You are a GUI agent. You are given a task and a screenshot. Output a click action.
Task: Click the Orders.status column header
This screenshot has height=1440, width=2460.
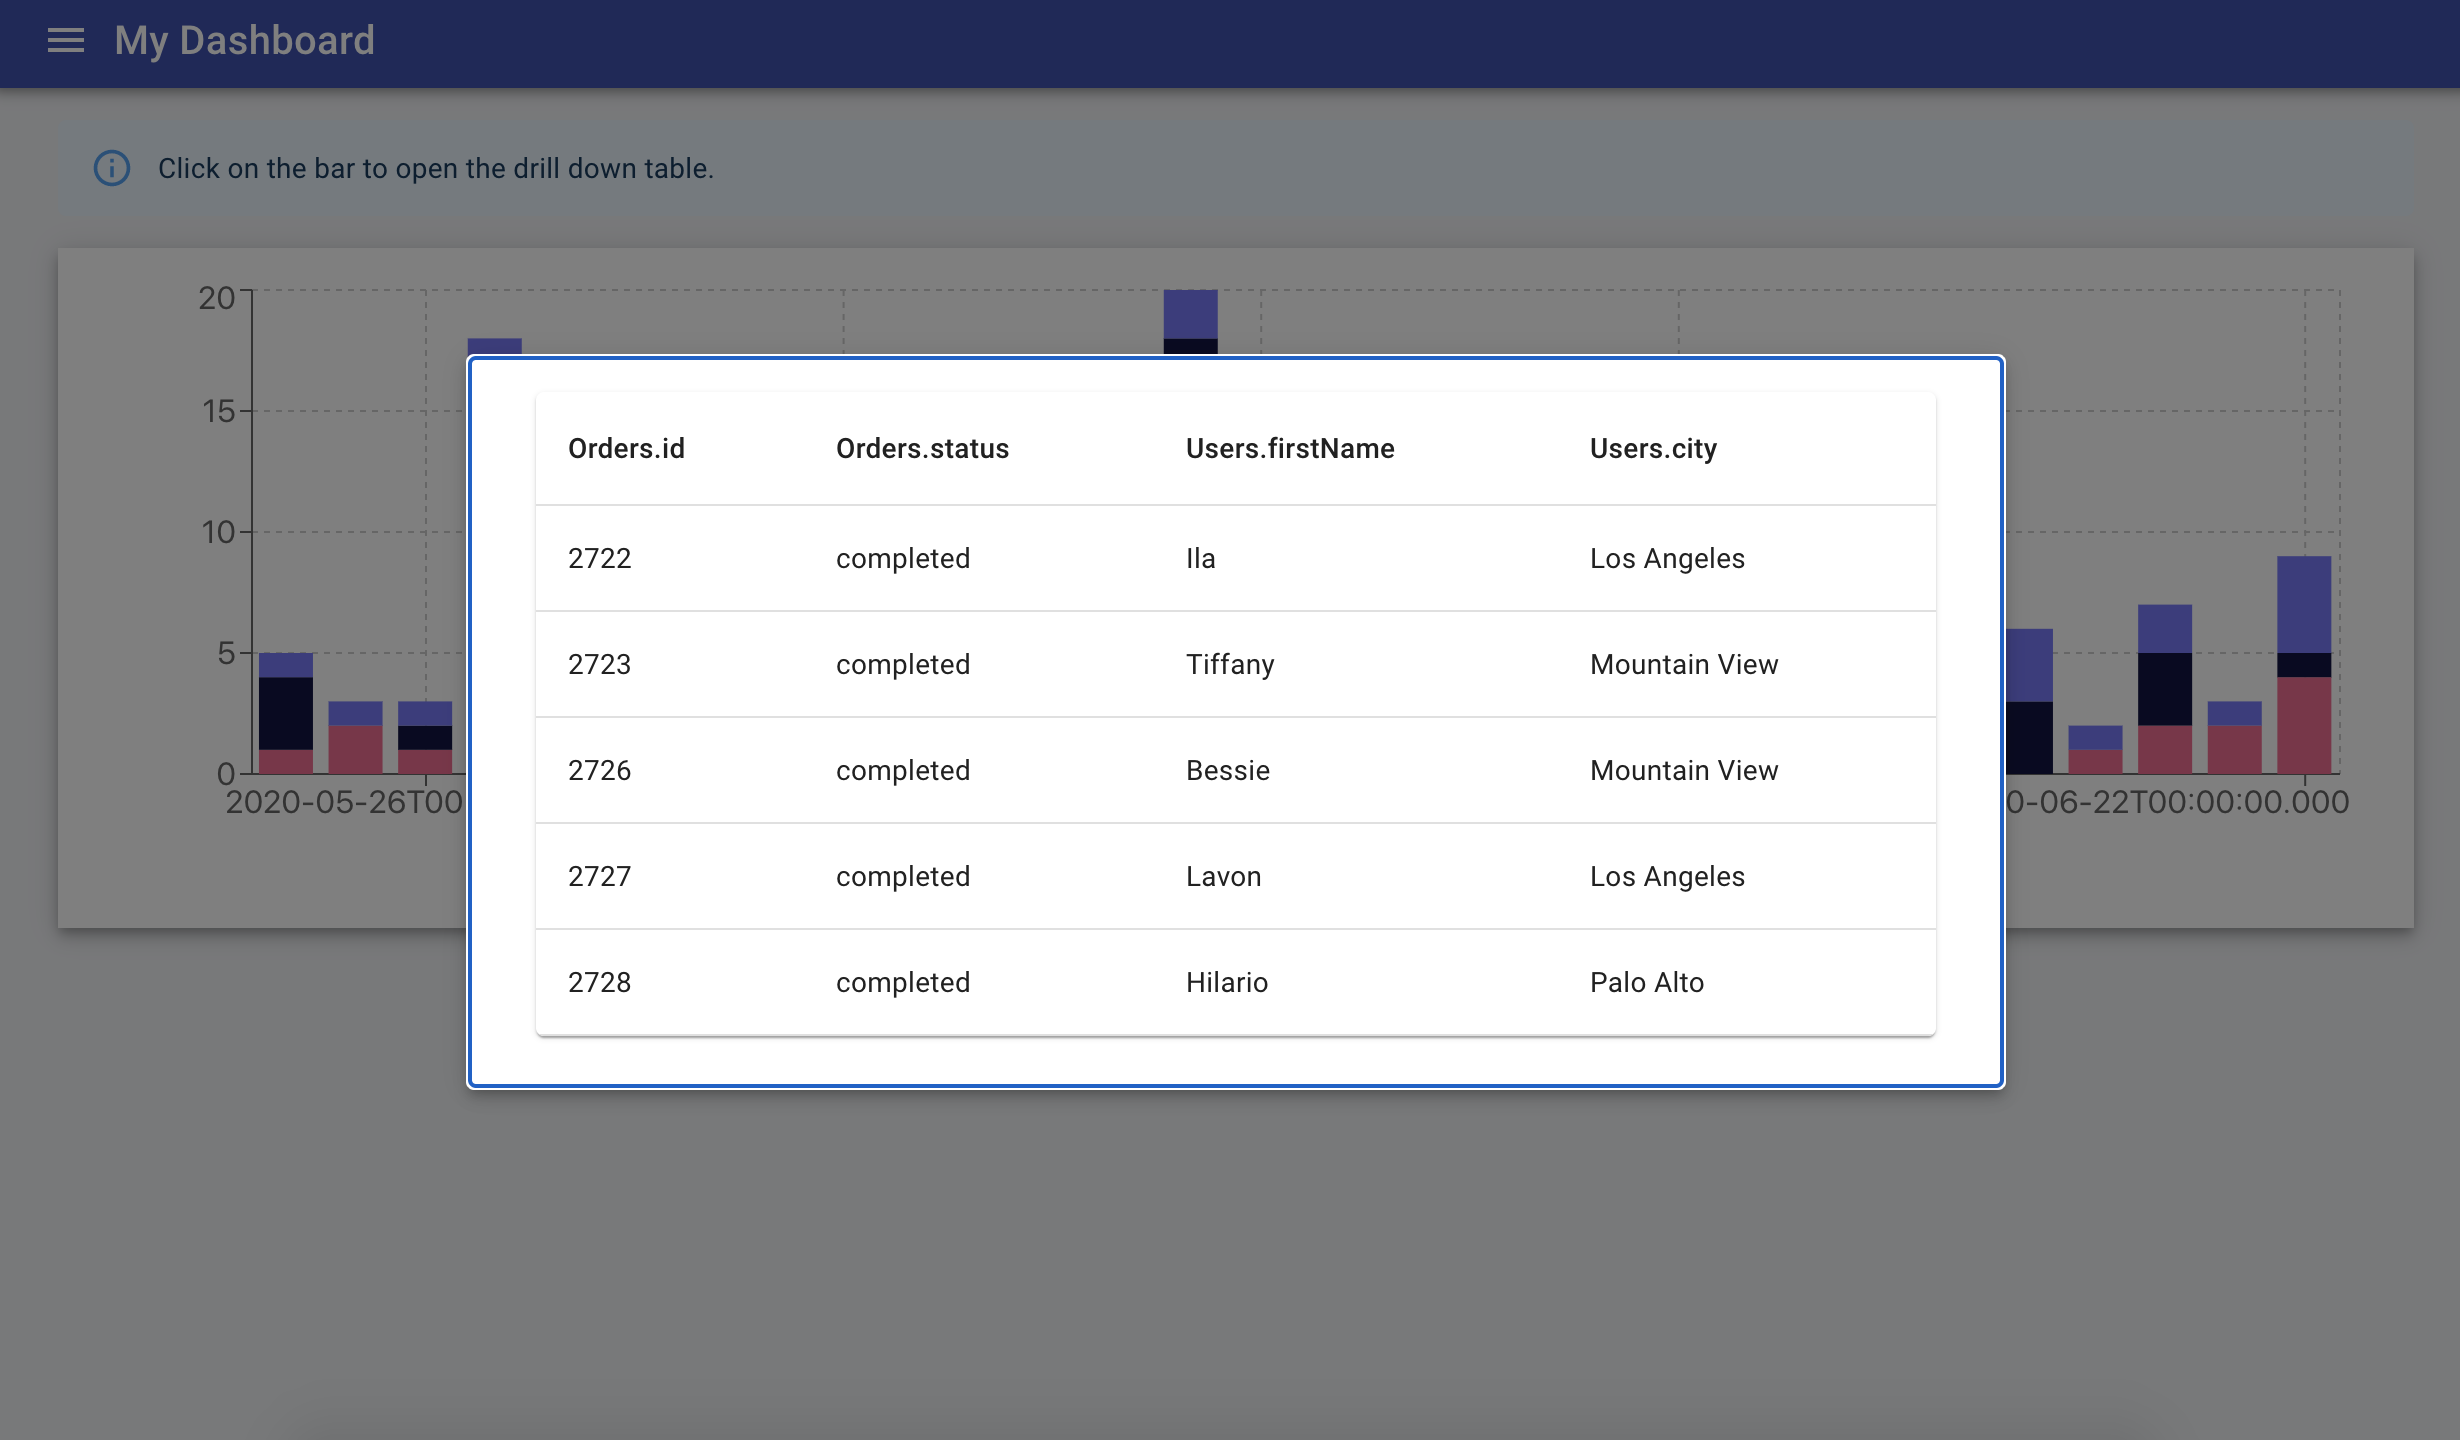click(921, 449)
